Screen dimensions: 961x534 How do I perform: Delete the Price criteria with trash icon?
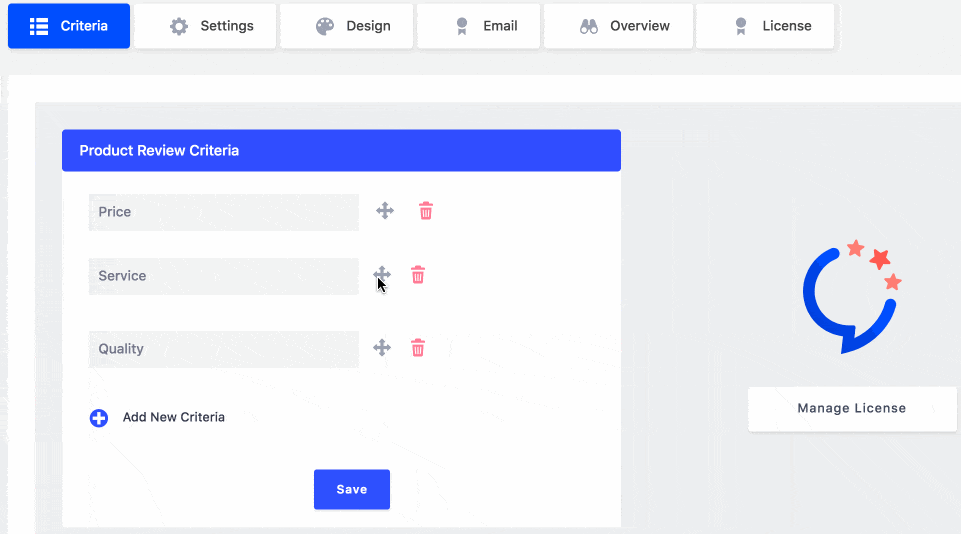pyautogui.click(x=426, y=211)
